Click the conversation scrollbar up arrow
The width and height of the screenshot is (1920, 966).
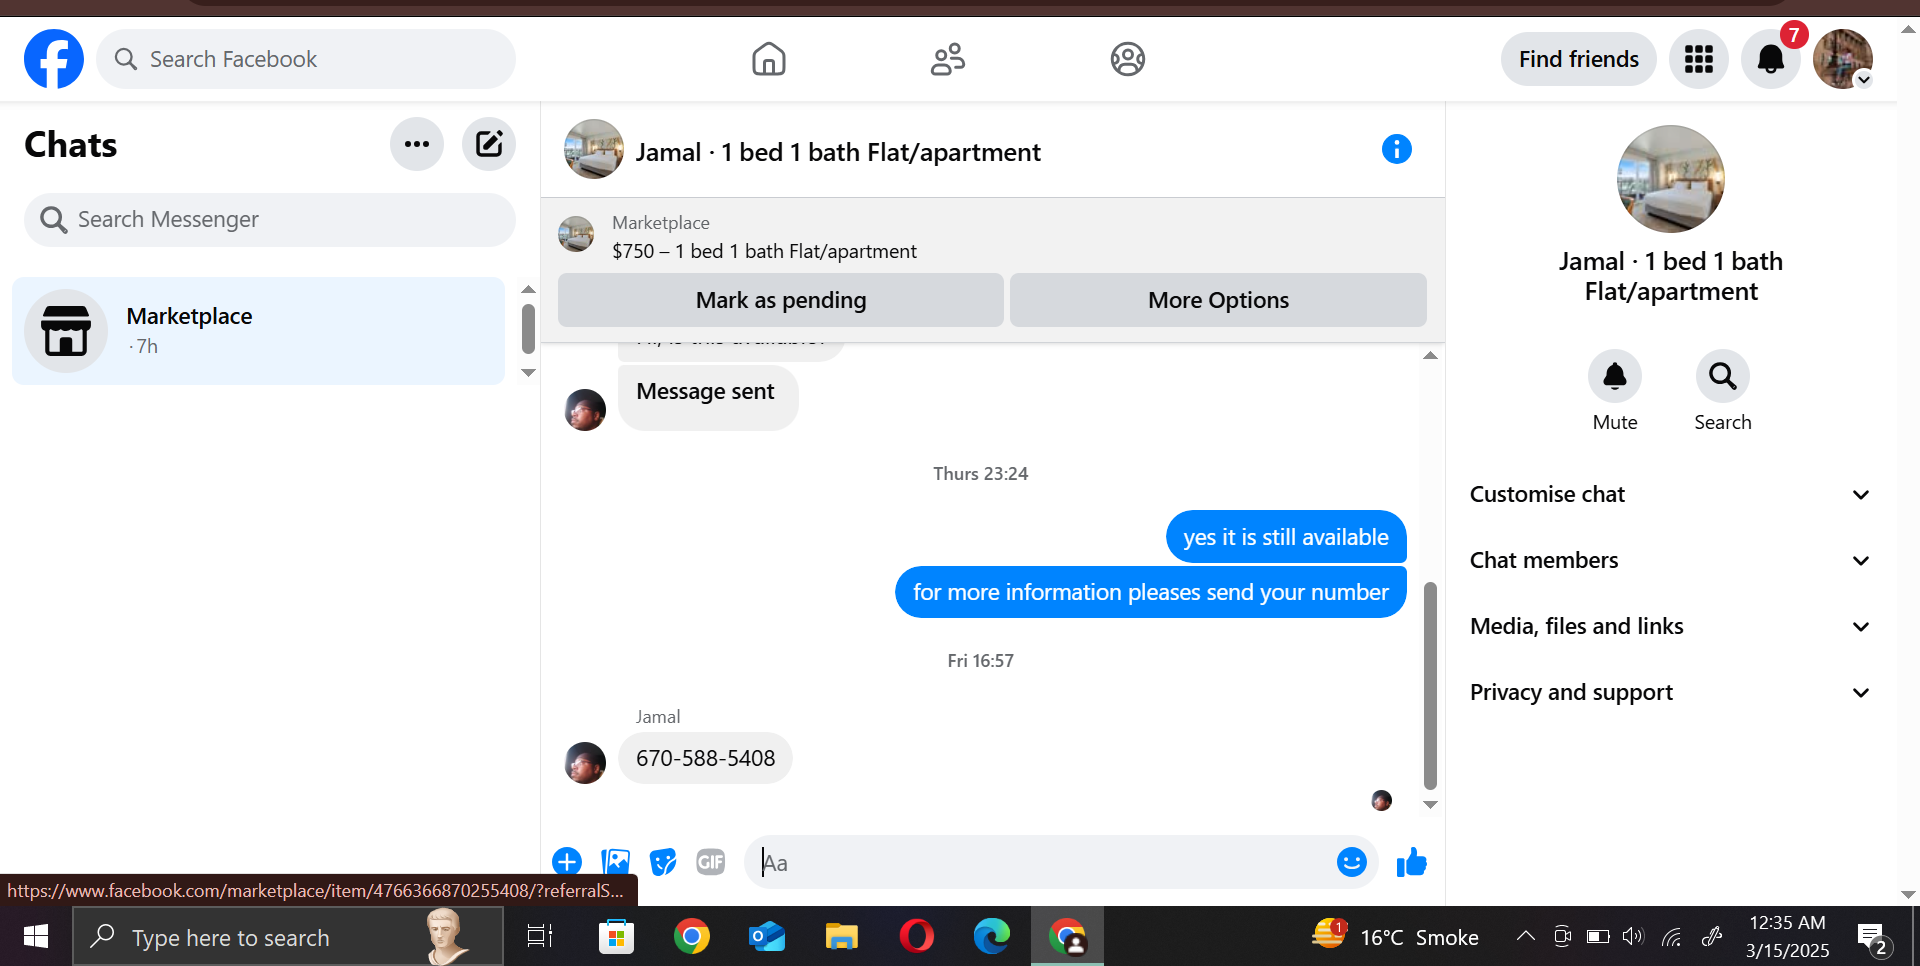point(1430,356)
